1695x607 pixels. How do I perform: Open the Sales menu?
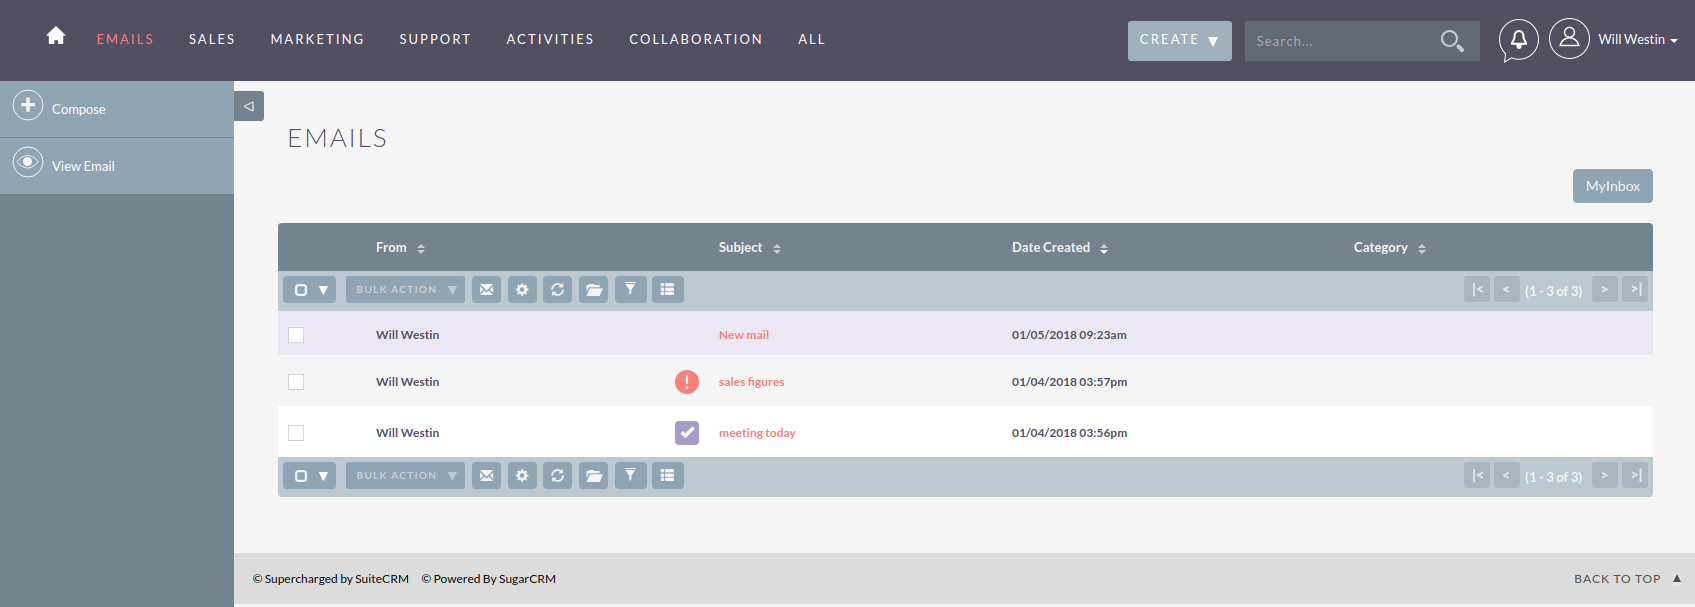click(x=212, y=39)
